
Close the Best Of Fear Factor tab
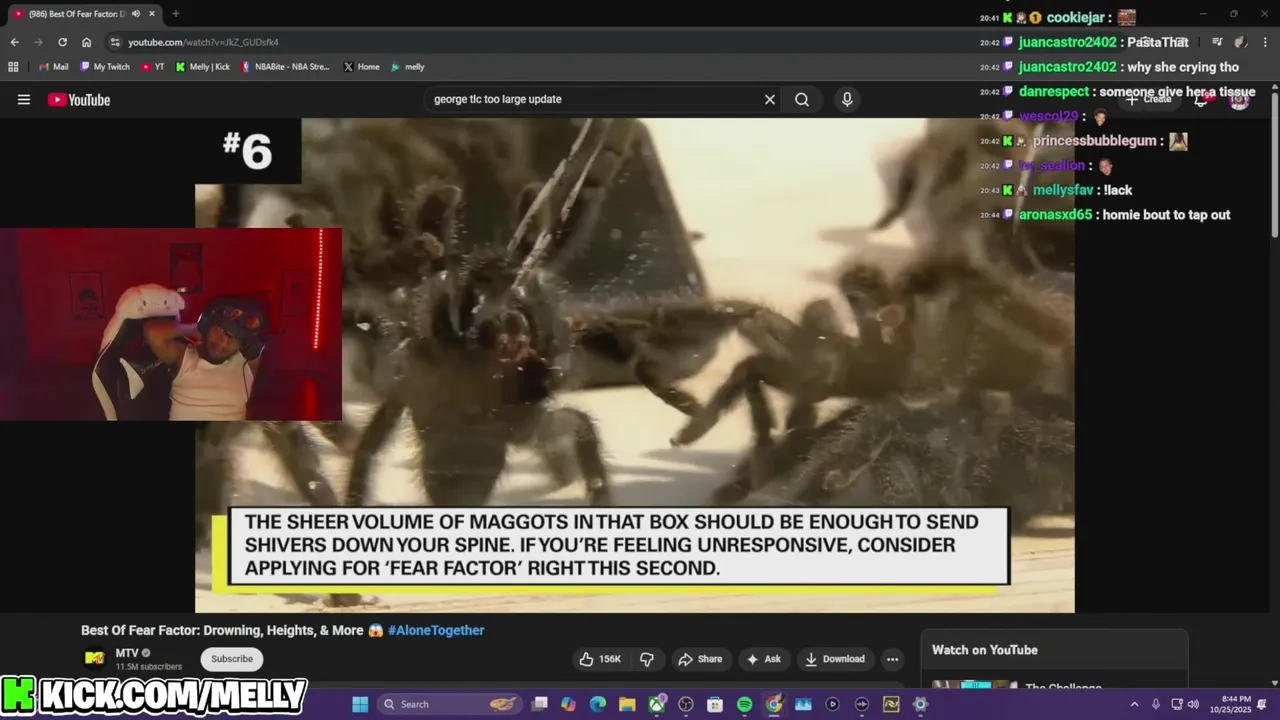(152, 14)
